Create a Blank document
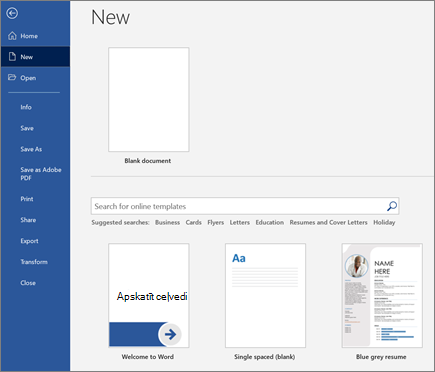 pos(149,100)
